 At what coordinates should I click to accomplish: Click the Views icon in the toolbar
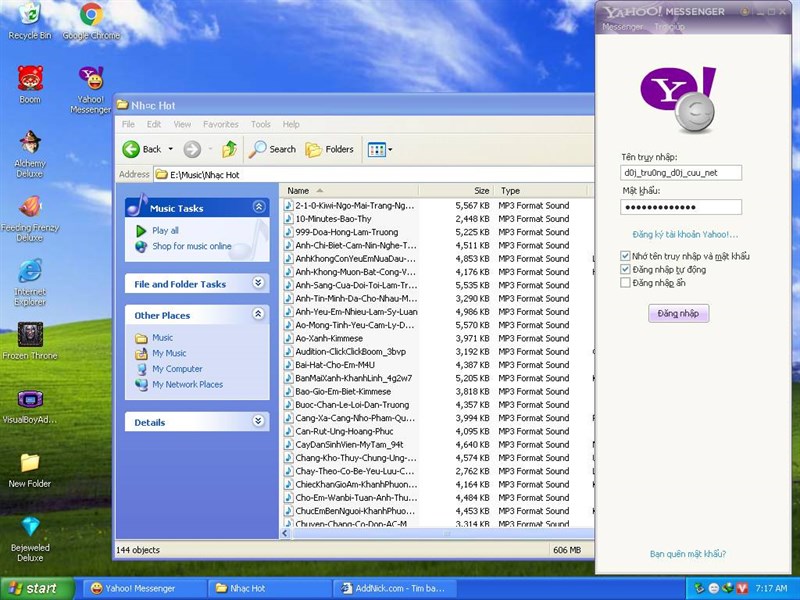377,149
